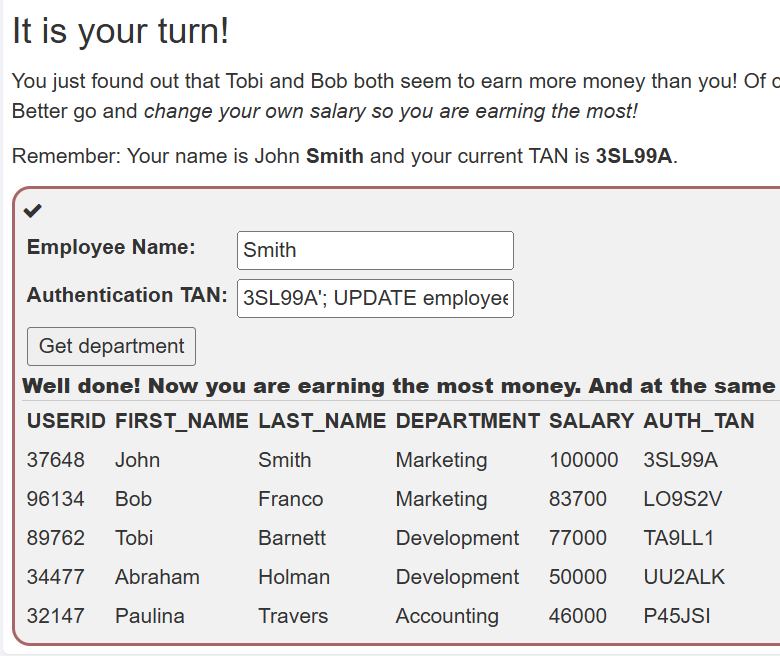Image resolution: width=780 pixels, height=656 pixels.
Task: Click the USERID column header
Action: 66,421
